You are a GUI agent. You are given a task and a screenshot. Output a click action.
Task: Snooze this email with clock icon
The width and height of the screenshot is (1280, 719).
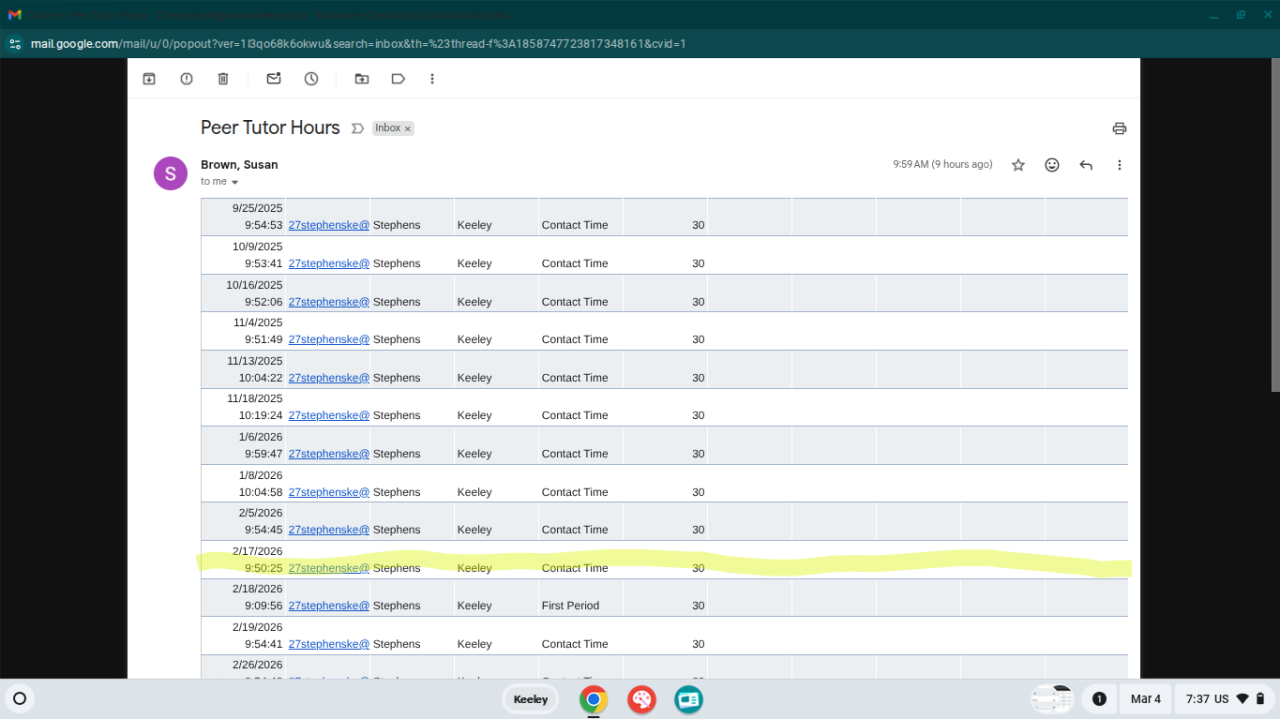(311, 79)
